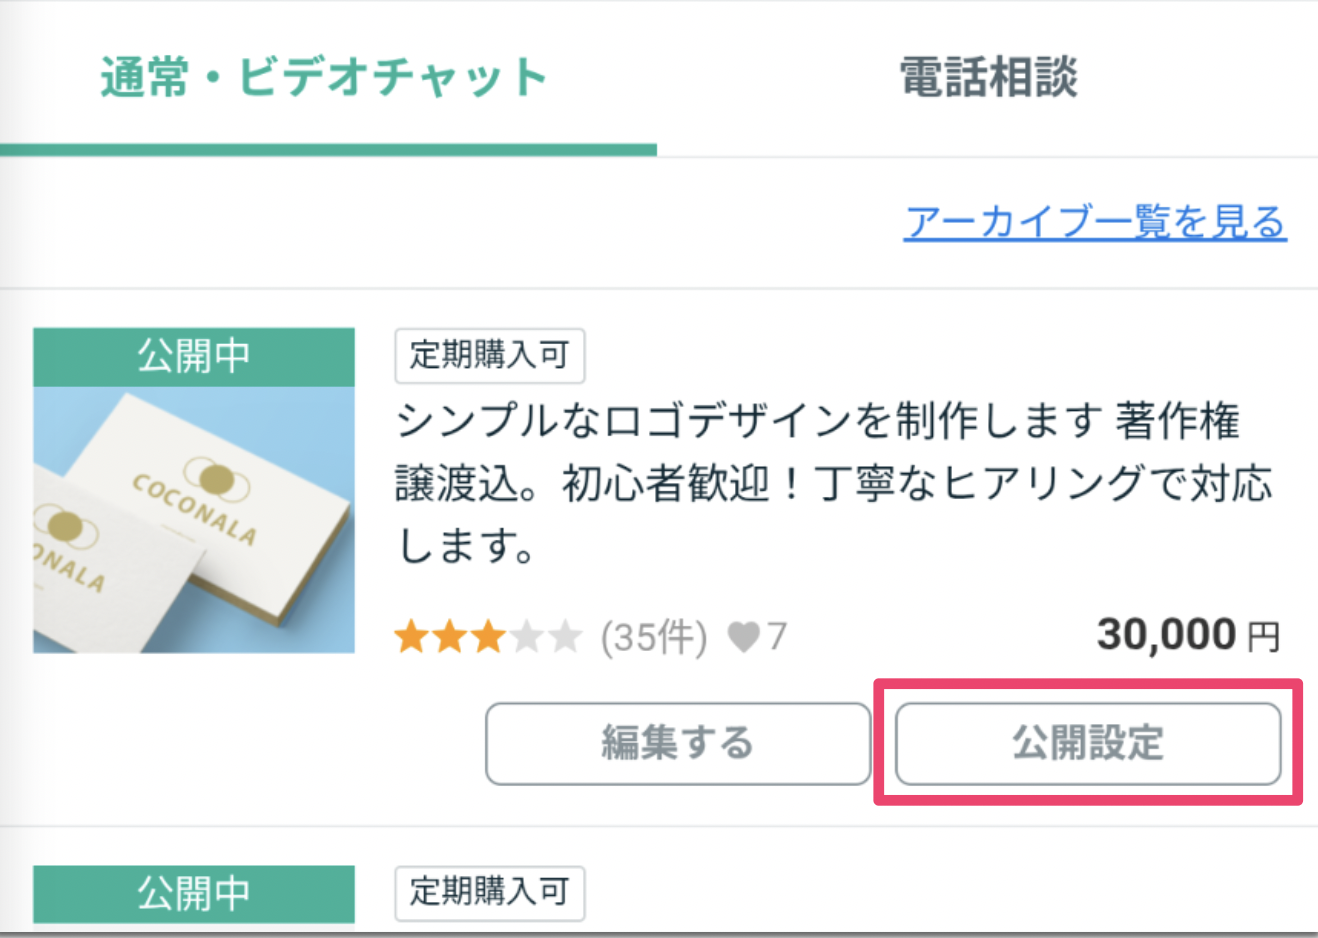Click the 公開中 status badge on first service
The height and width of the screenshot is (938, 1318).
tap(194, 356)
